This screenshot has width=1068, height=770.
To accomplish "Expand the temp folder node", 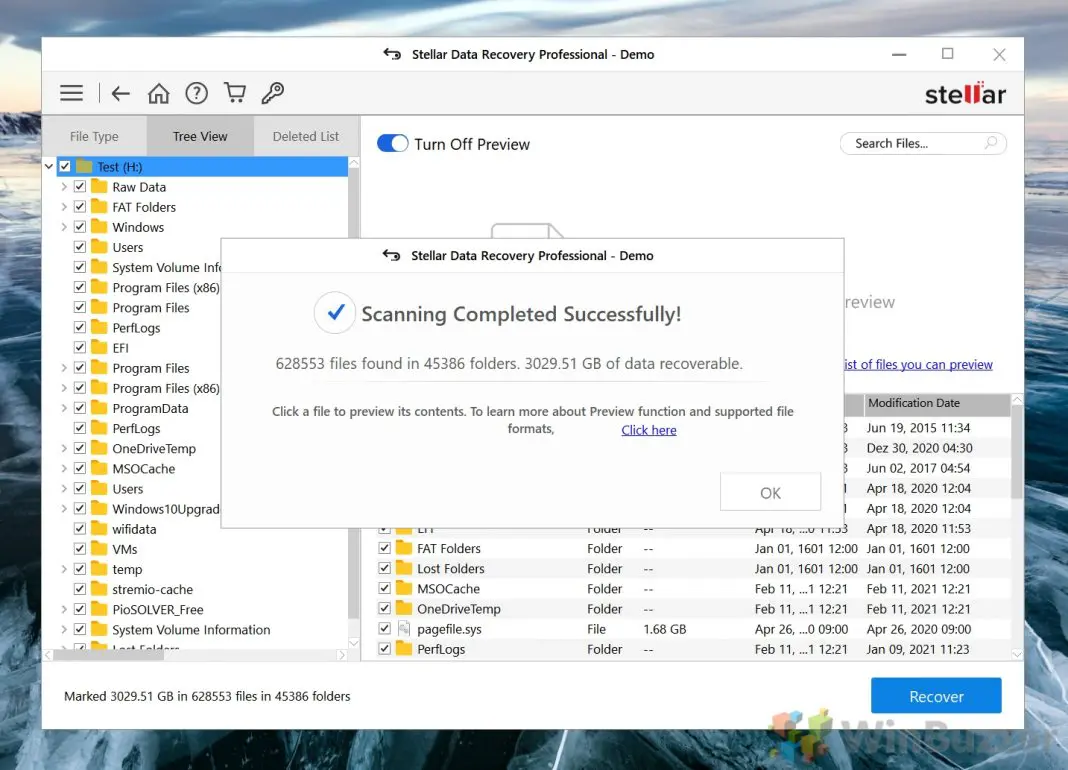I will tap(64, 568).
